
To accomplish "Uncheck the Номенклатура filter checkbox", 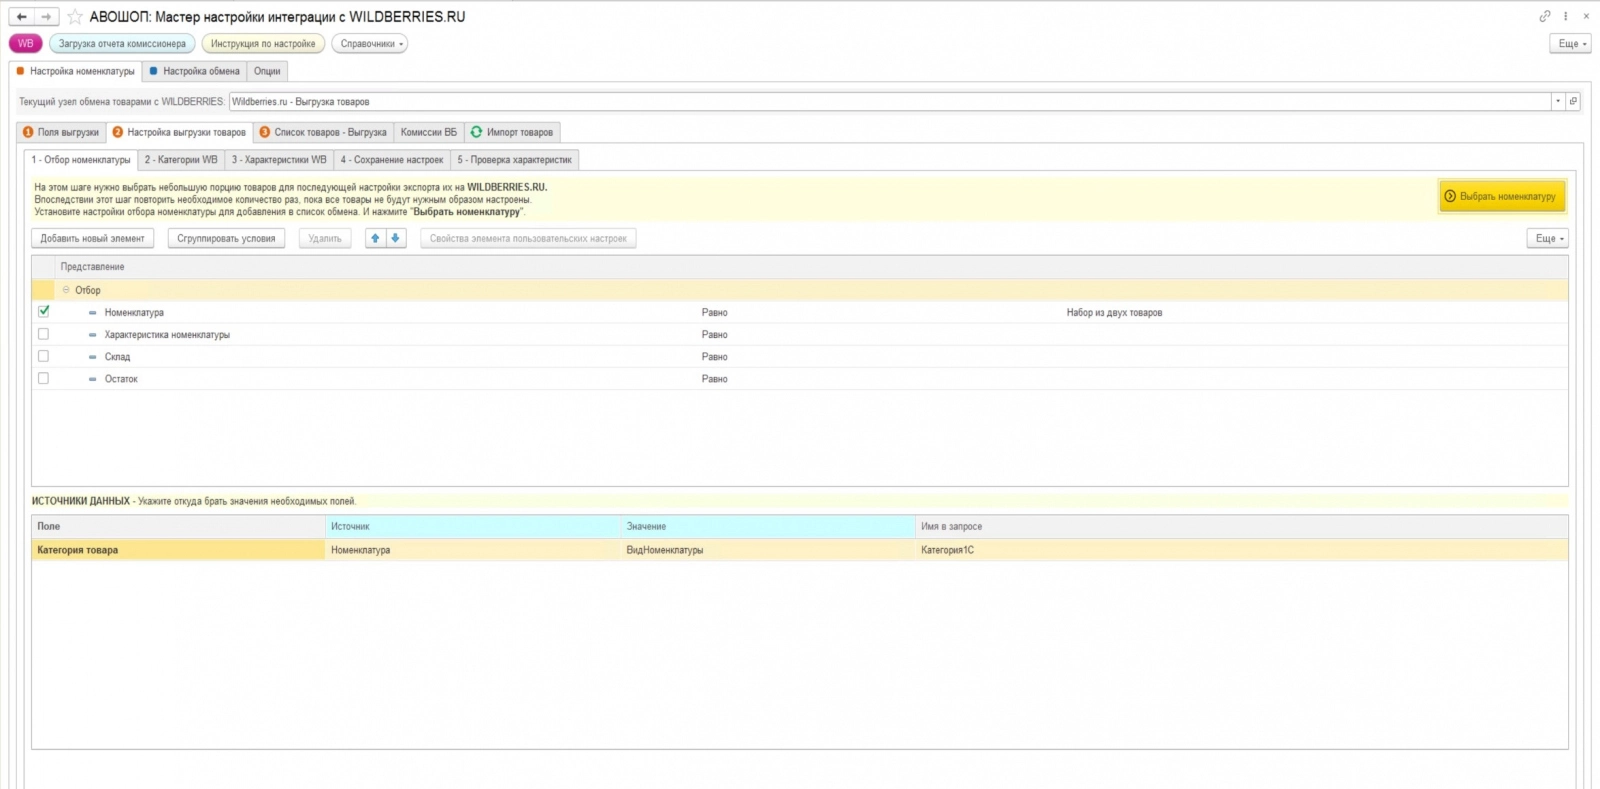I will tap(43, 312).
